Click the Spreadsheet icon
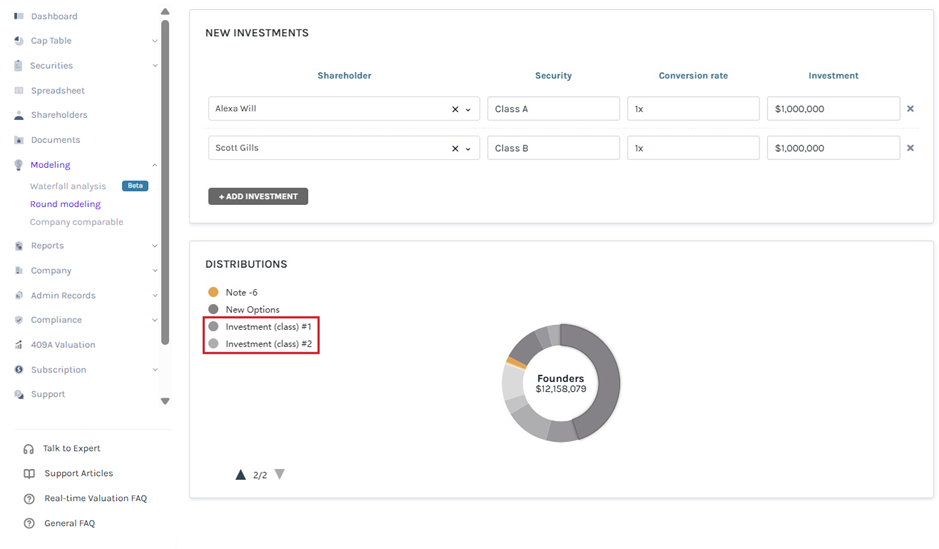 tap(19, 90)
